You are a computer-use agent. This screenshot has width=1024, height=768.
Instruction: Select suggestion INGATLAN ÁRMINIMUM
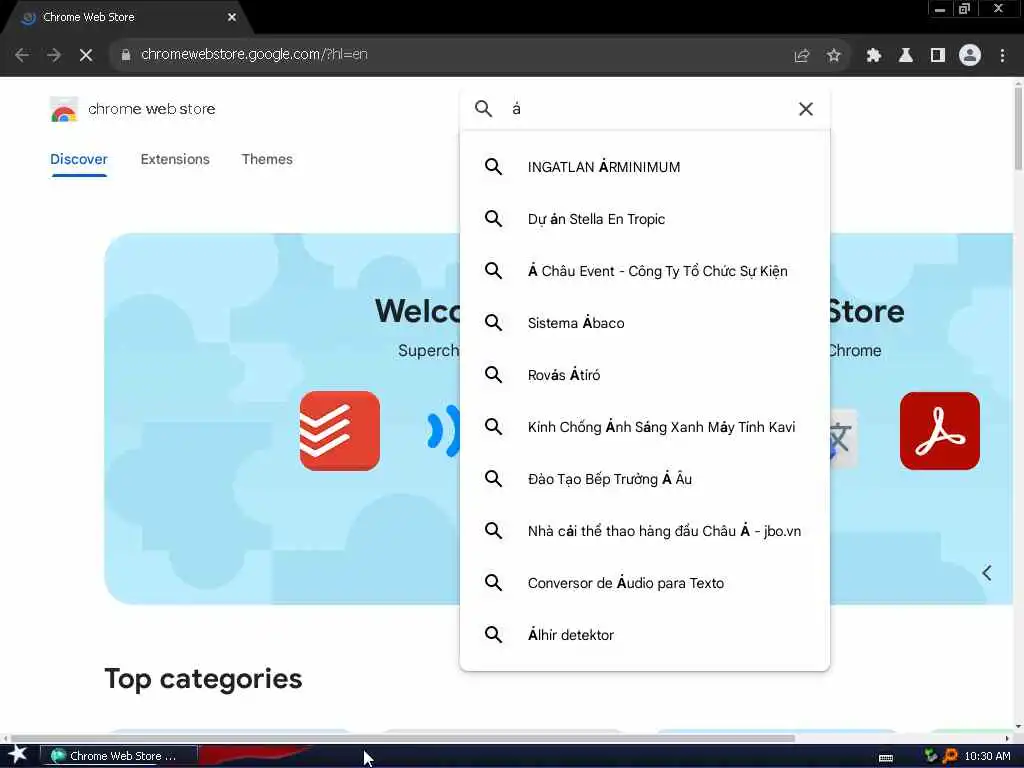pyautogui.click(x=645, y=167)
